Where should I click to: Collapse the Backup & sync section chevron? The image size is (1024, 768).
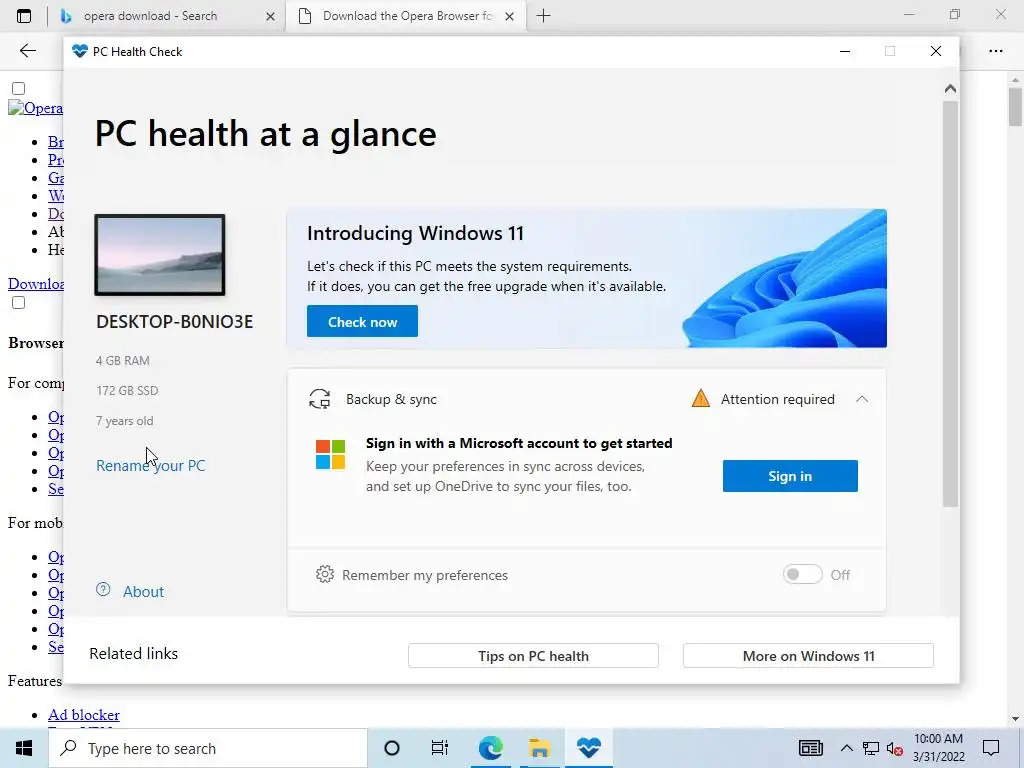pyautogui.click(x=862, y=399)
